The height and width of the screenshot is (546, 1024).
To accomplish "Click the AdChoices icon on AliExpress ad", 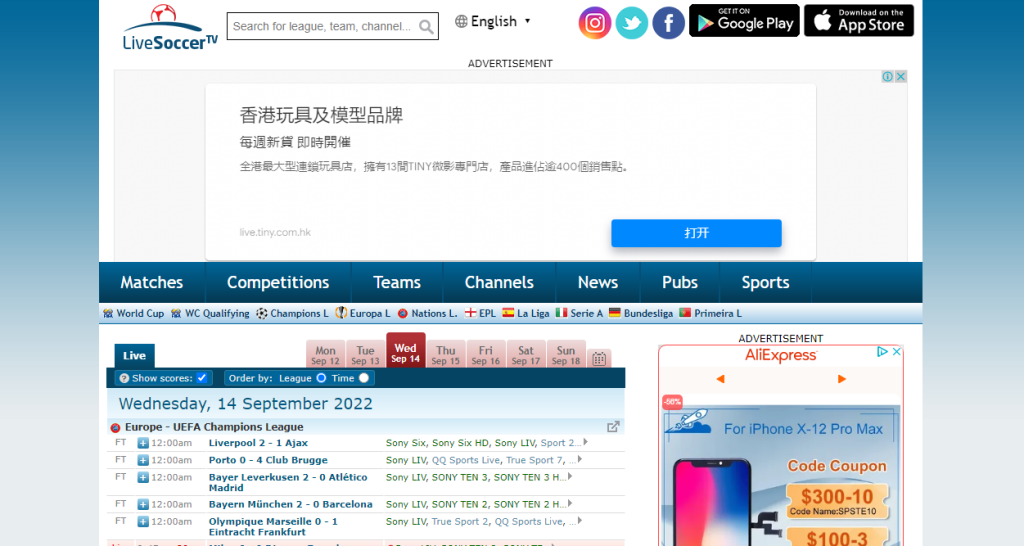I will pyautogui.click(x=882, y=351).
